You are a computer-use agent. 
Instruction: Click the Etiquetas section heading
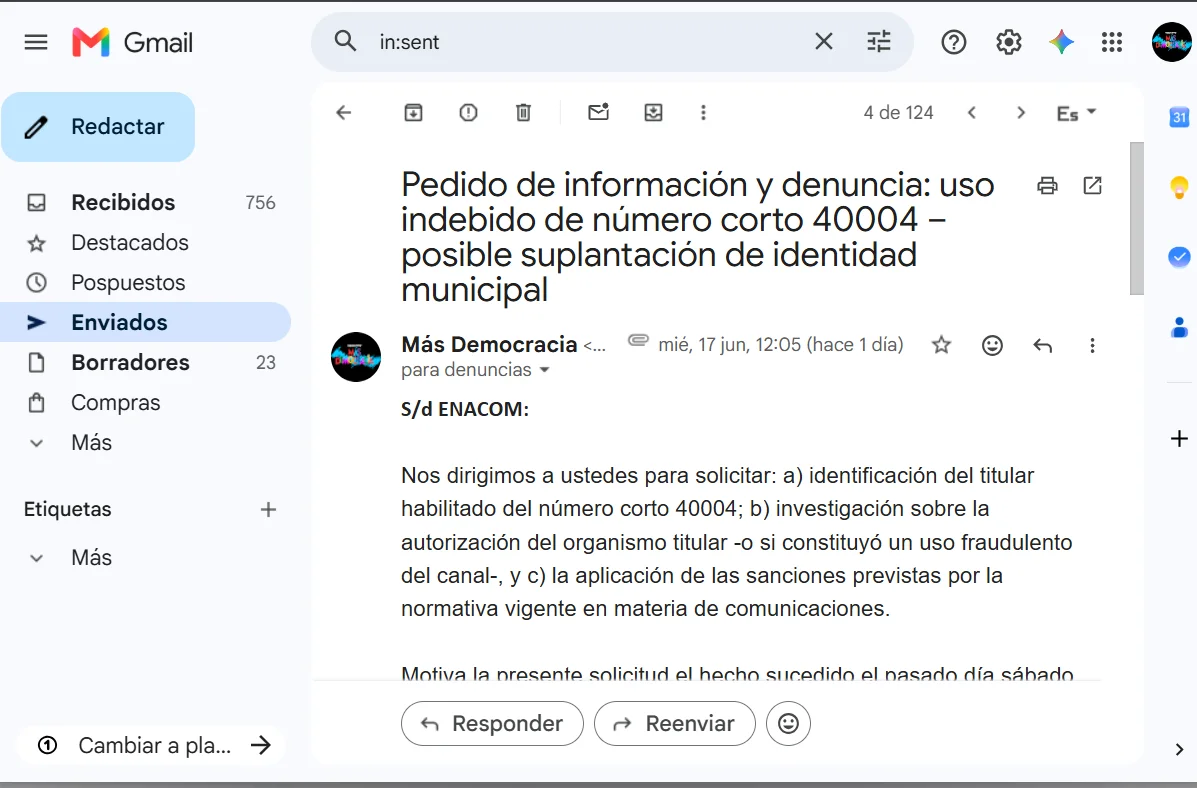click(x=68, y=509)
